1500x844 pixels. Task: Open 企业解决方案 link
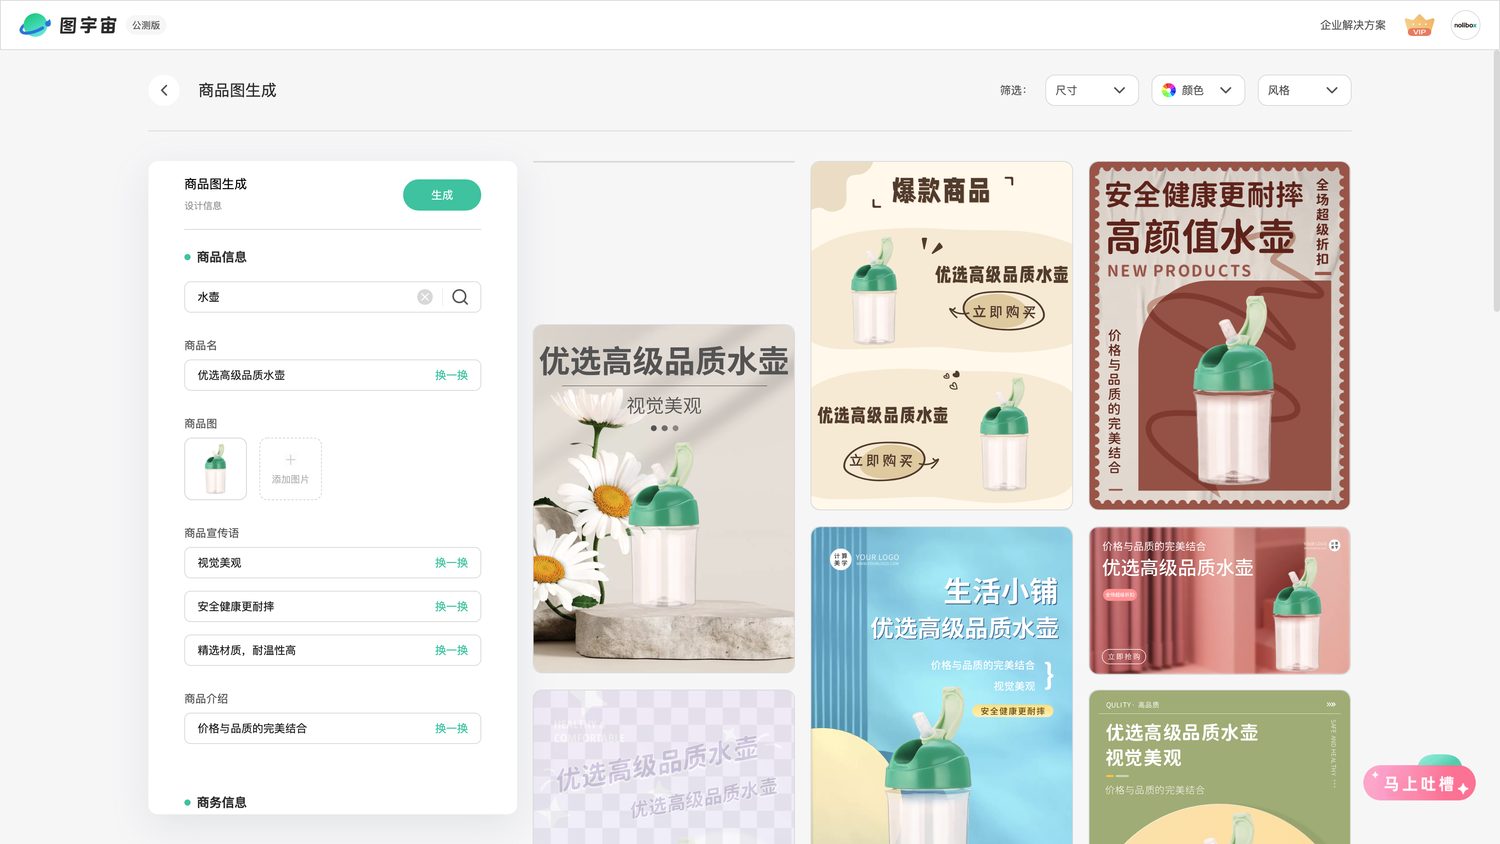[1352, 25]
